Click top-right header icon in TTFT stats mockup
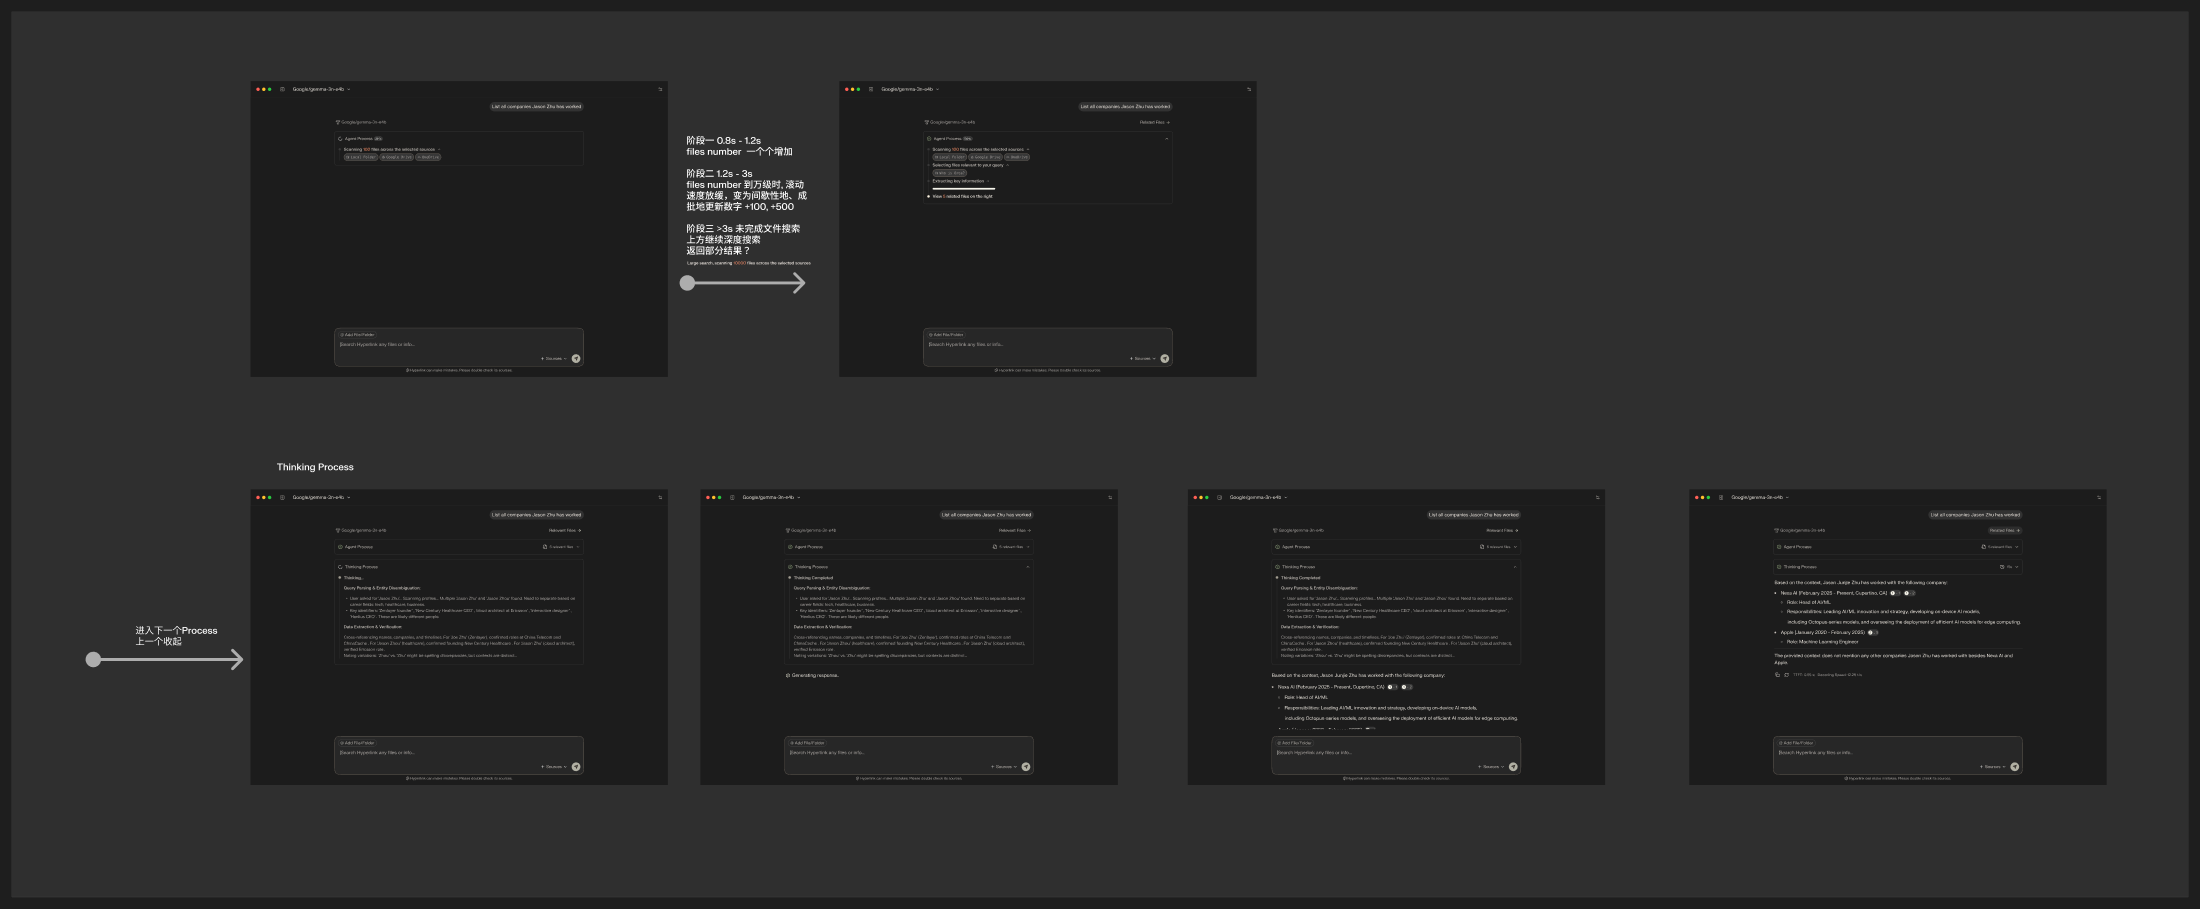Screen dimensions: 2200x909 2099,497
